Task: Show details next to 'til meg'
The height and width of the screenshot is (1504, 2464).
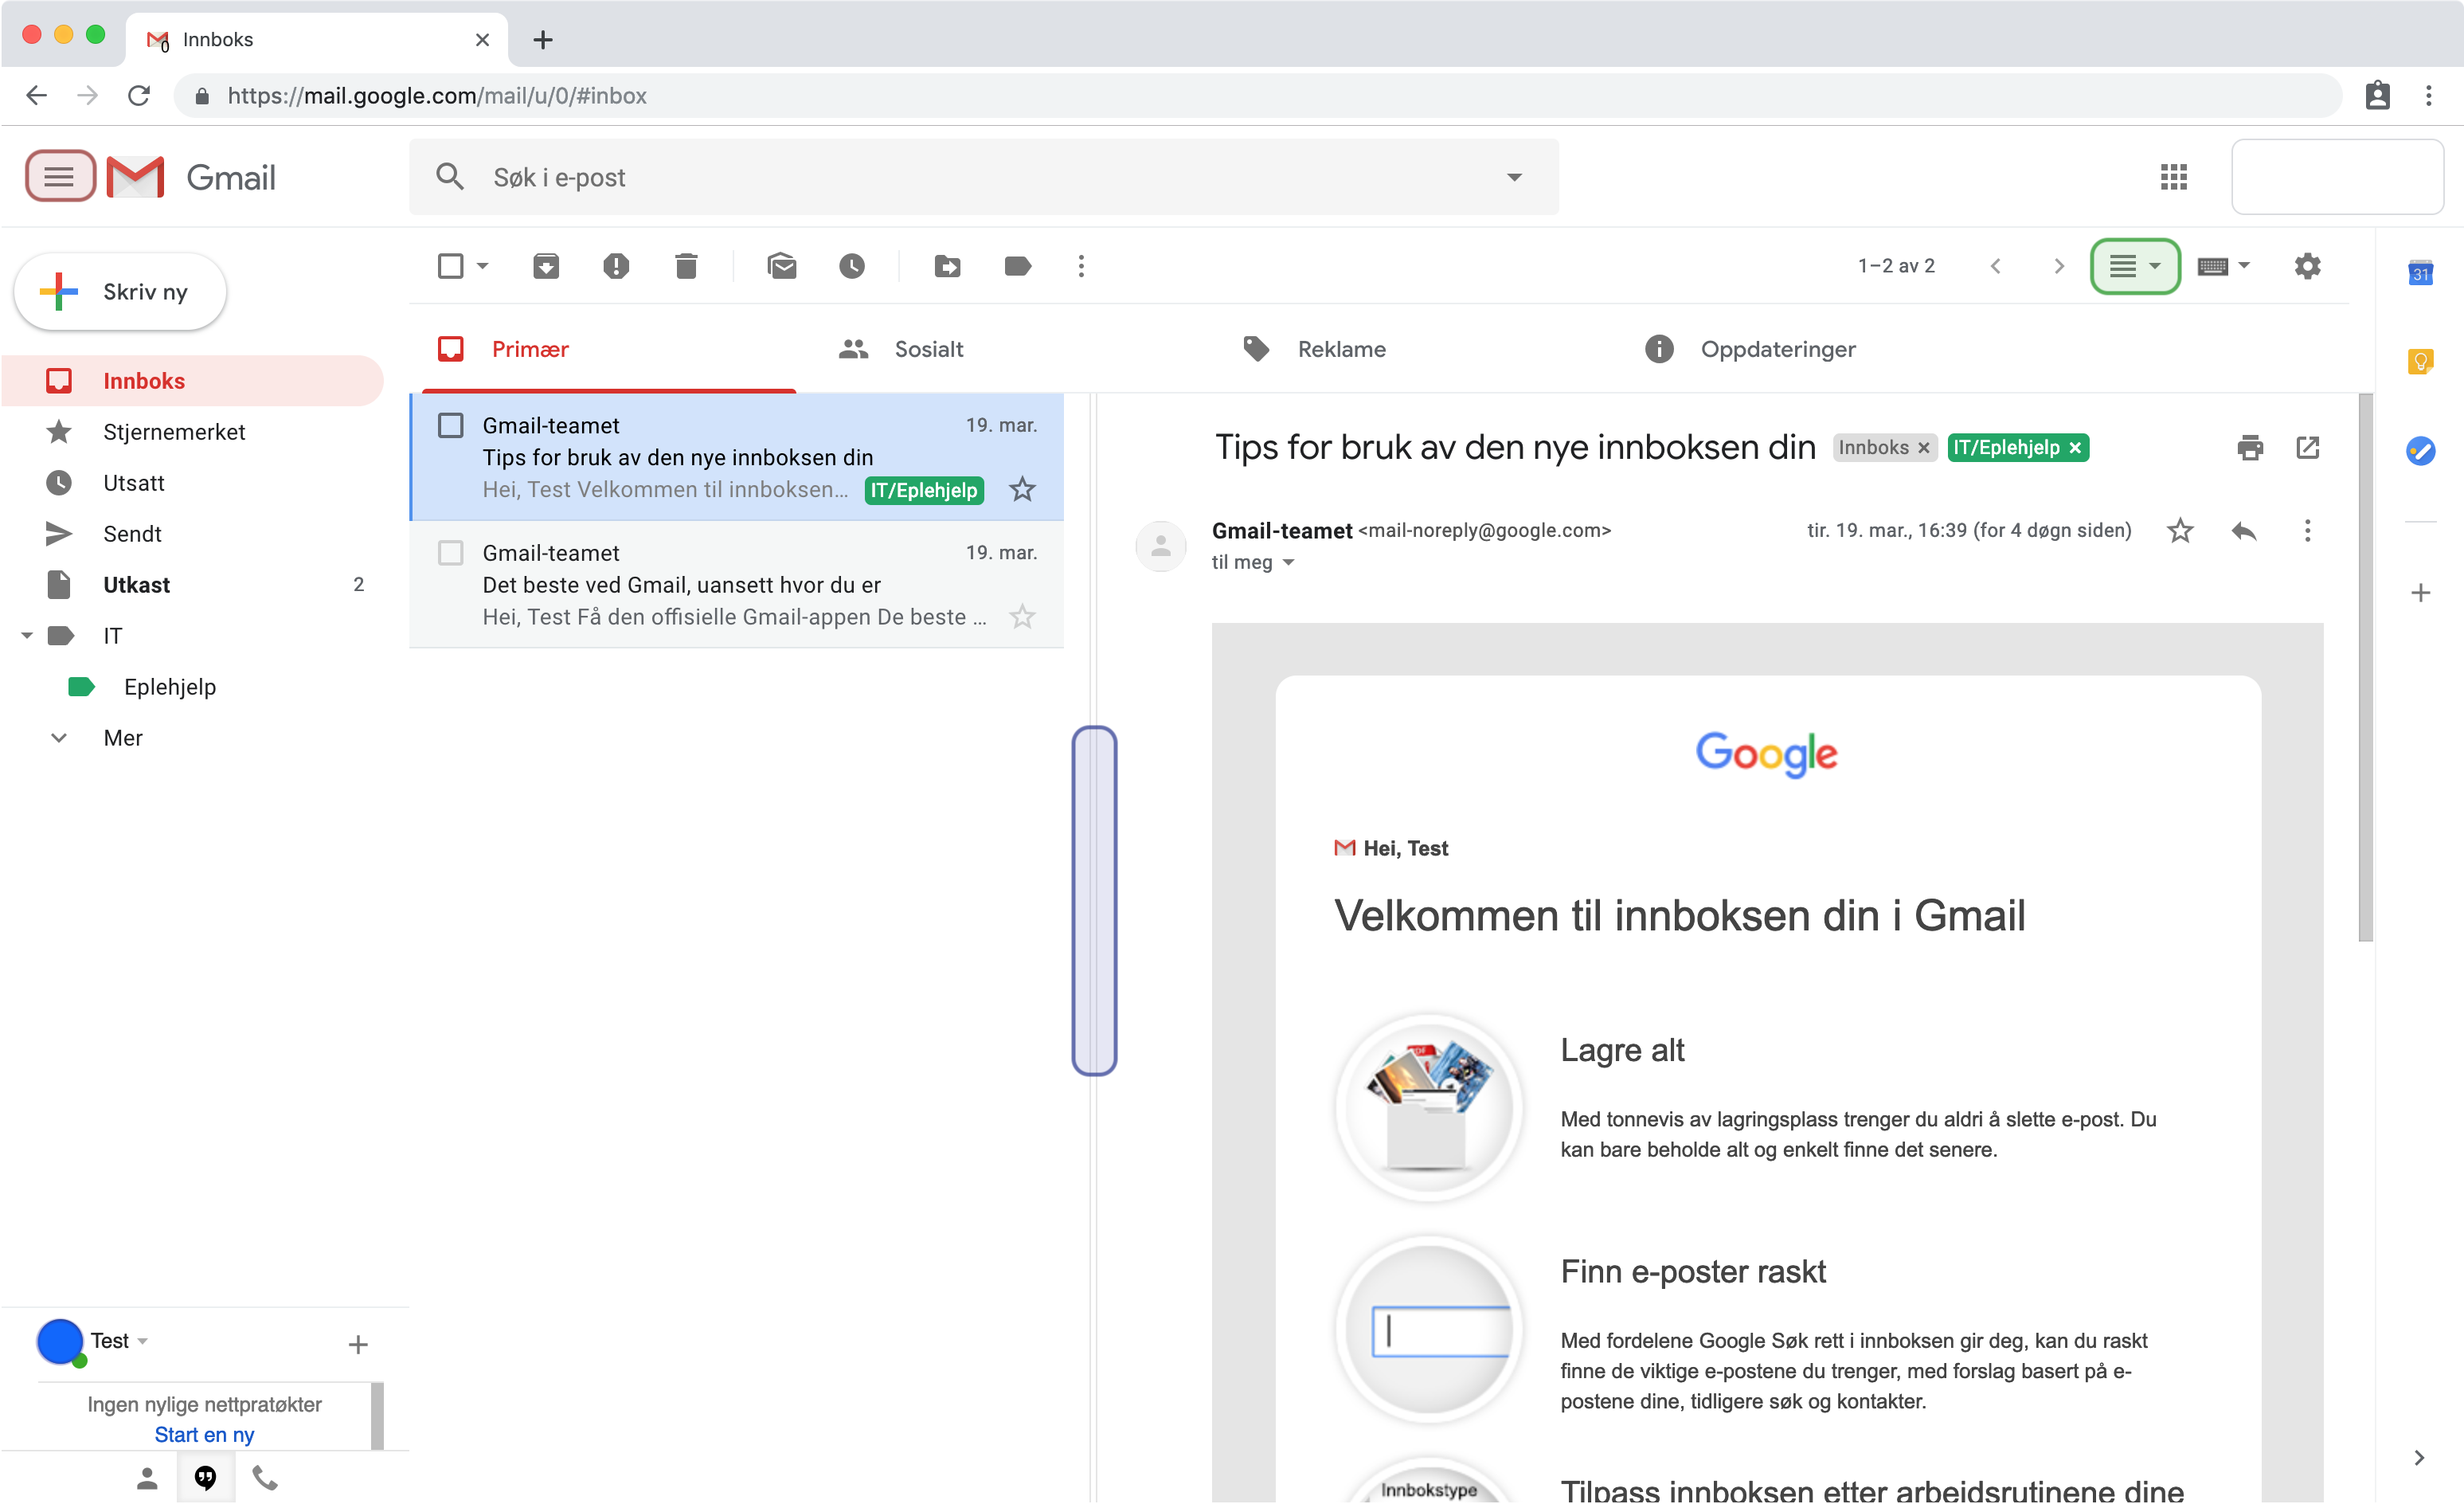Action: click(1288, 563)
